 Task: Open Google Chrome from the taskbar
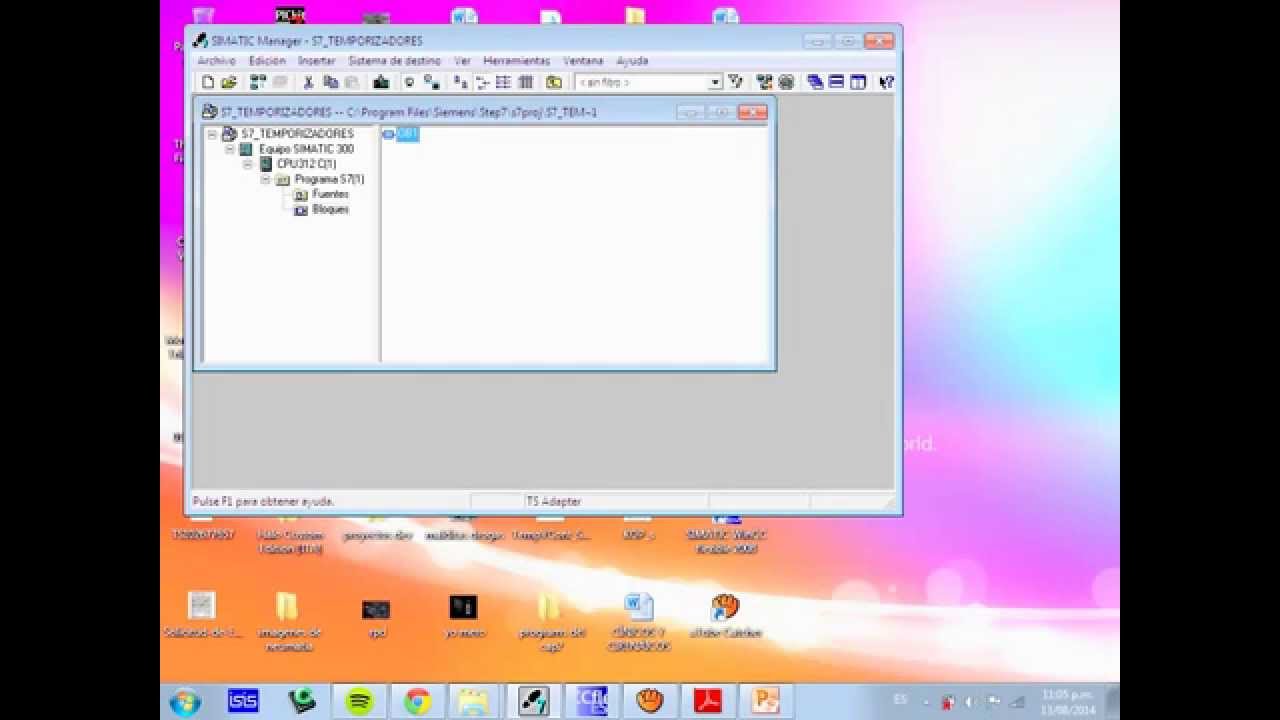coord(418,702)
